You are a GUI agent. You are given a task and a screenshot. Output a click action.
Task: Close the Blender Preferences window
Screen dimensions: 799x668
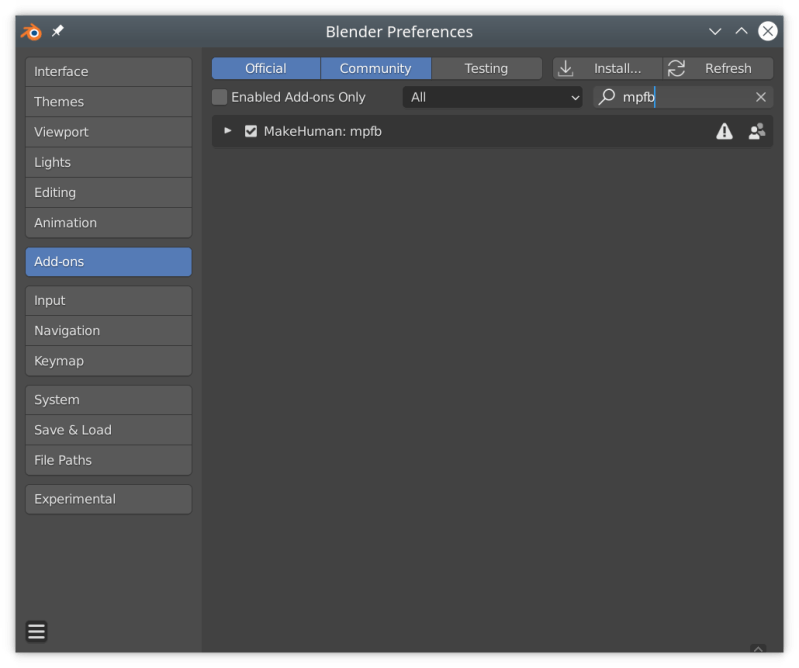tap(767, 31)
